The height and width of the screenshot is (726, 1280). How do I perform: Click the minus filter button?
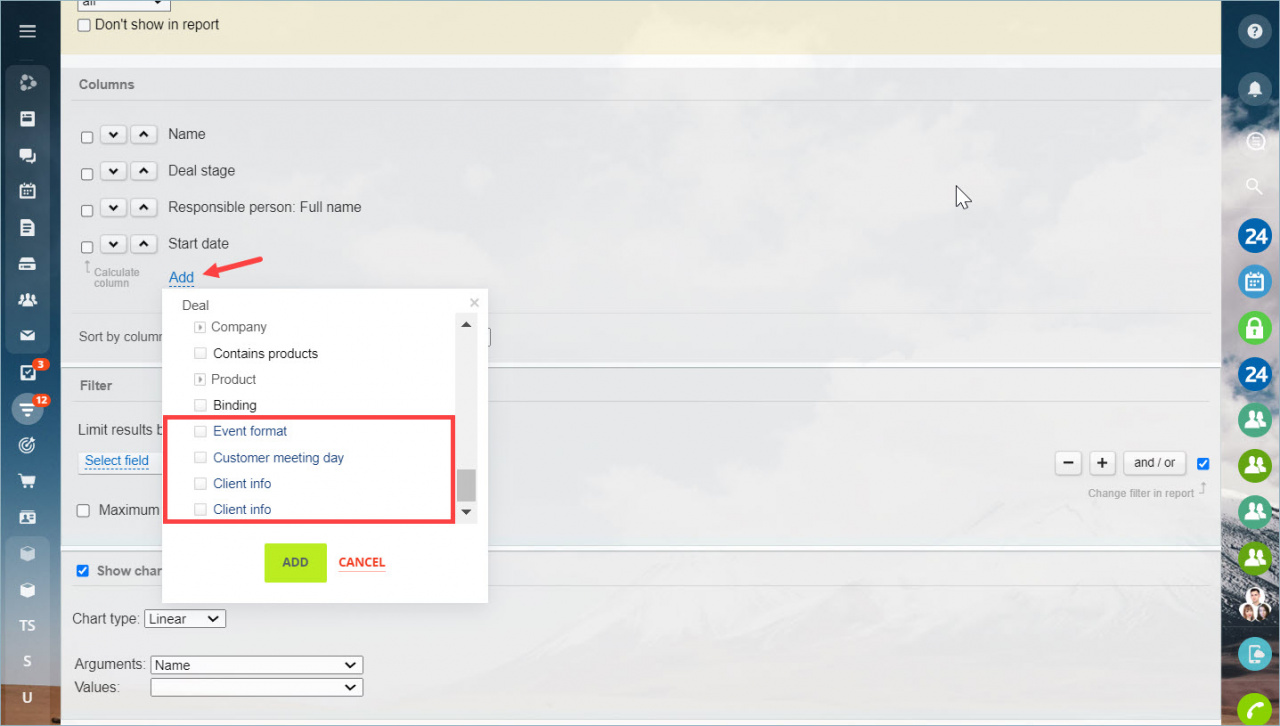tap(1069, 463)
